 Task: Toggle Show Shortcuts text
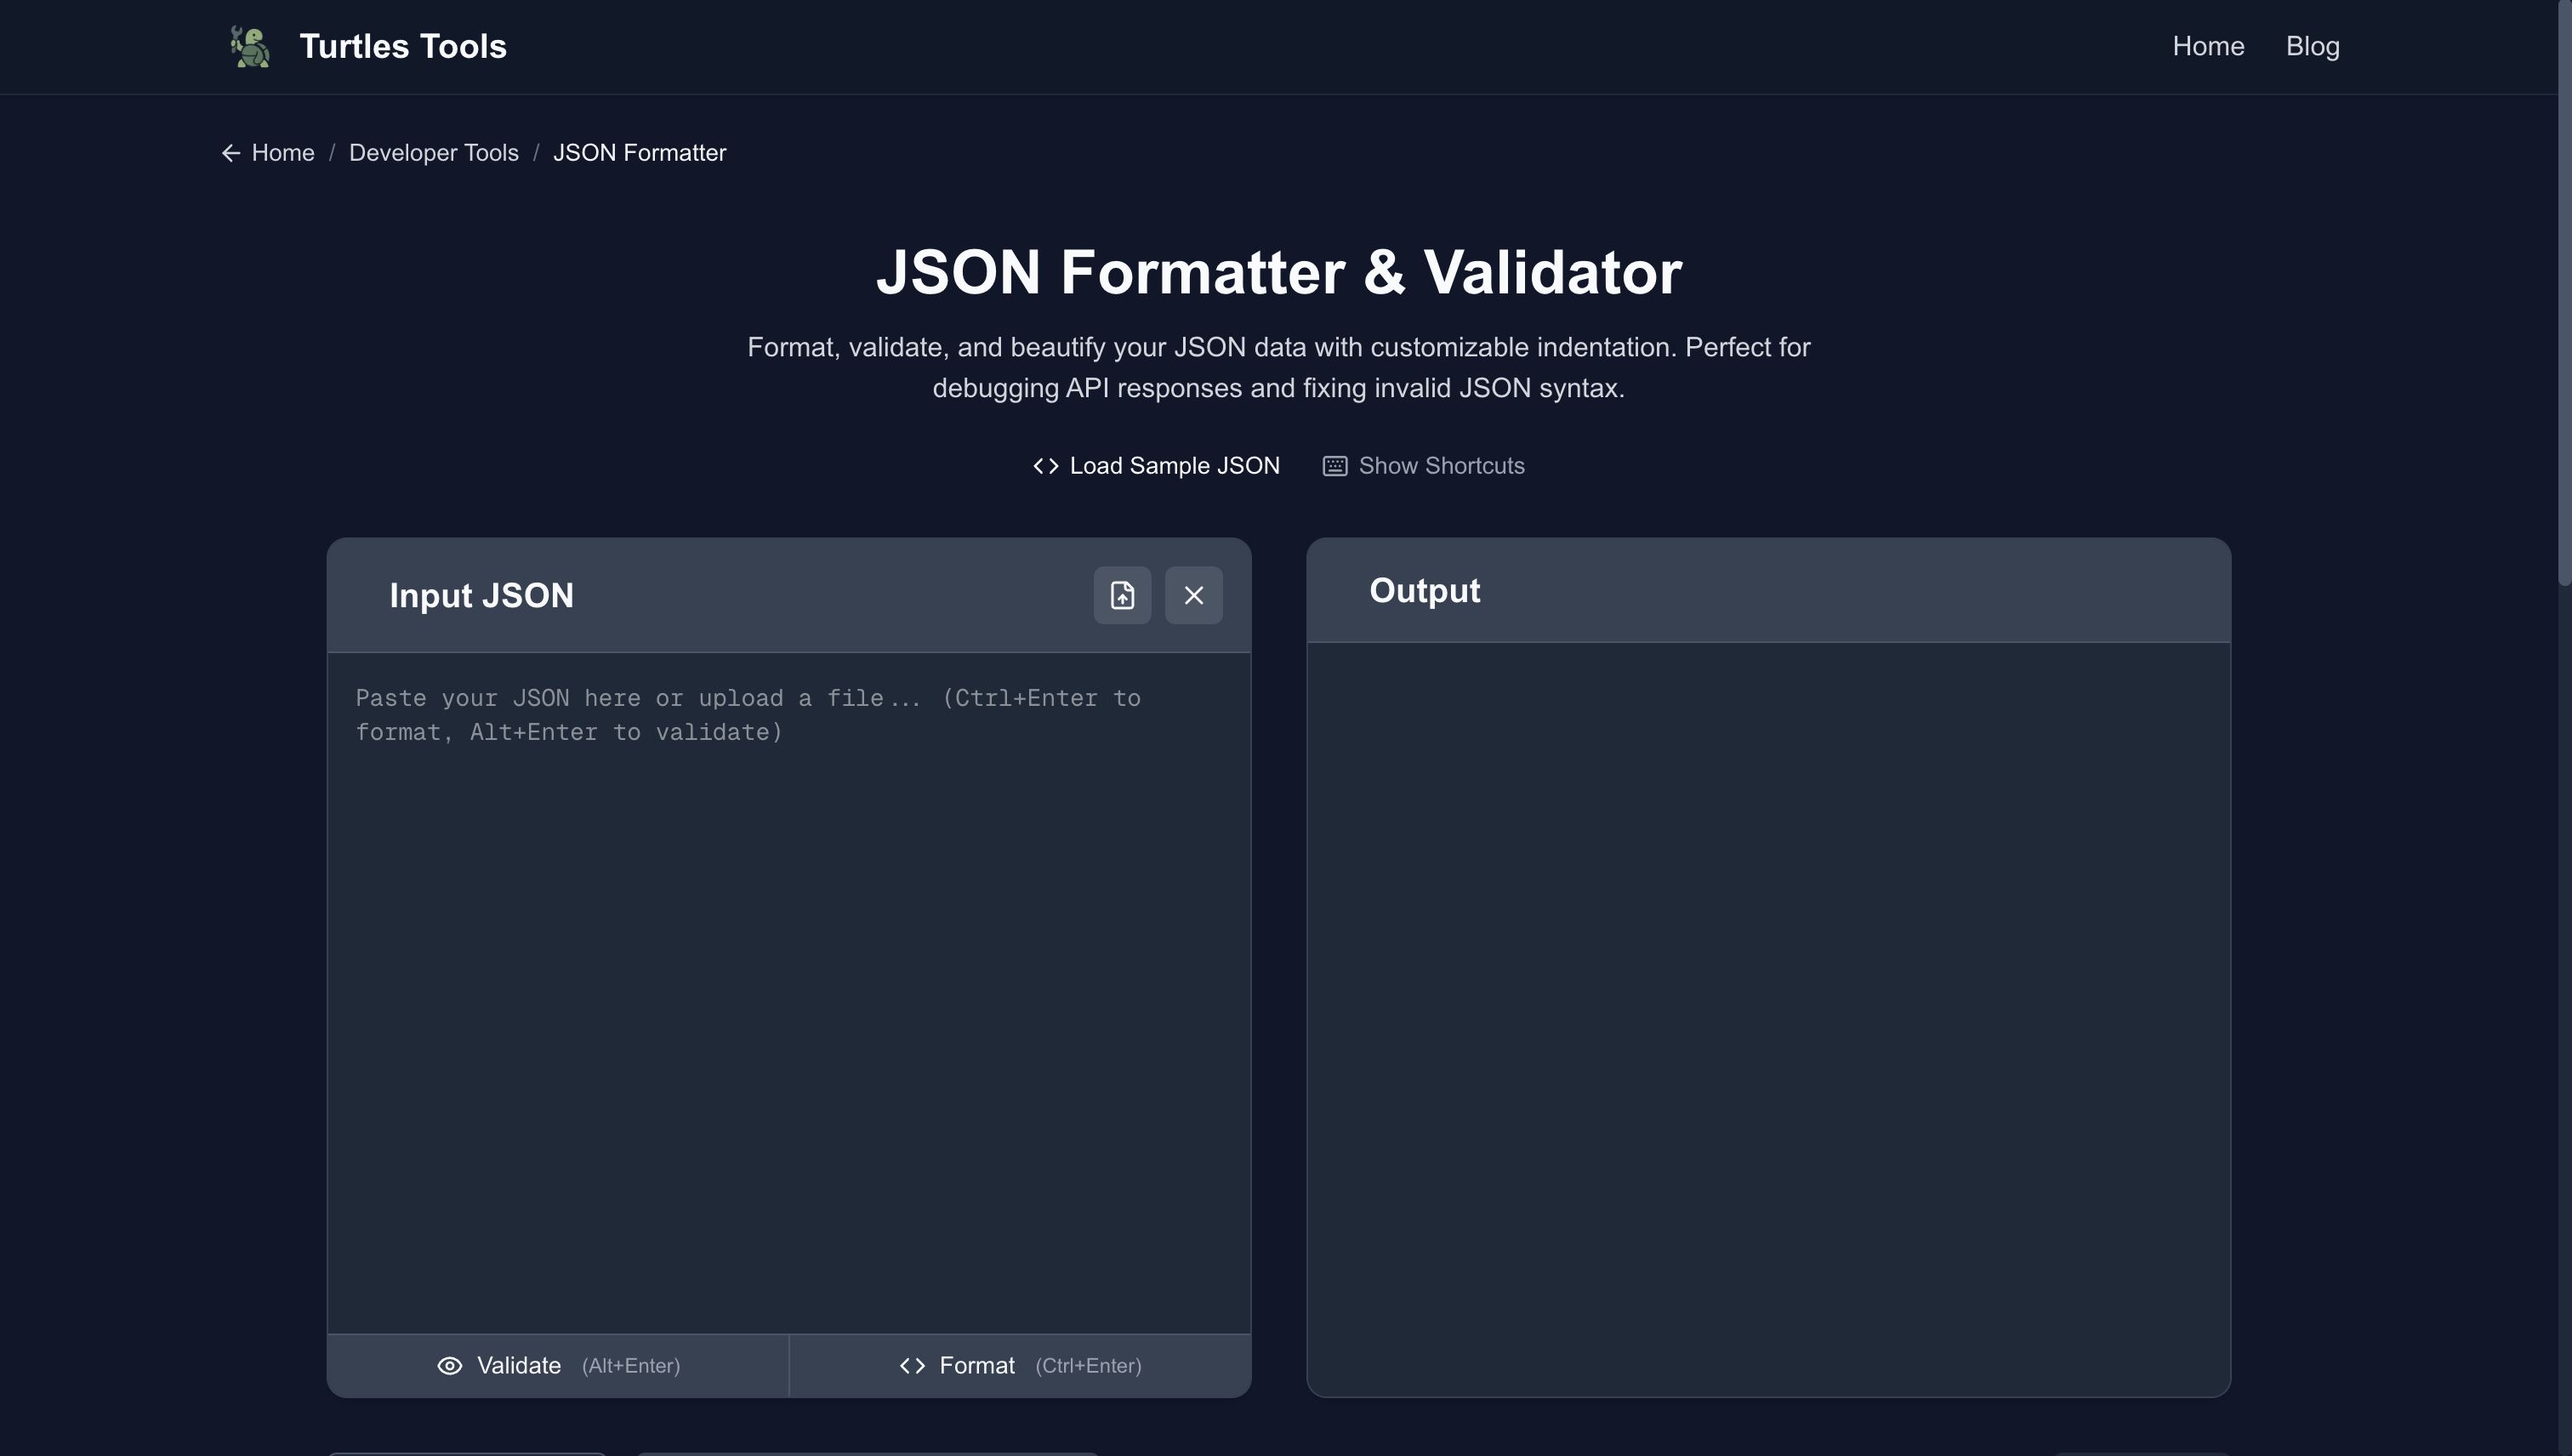(1441, 466)
